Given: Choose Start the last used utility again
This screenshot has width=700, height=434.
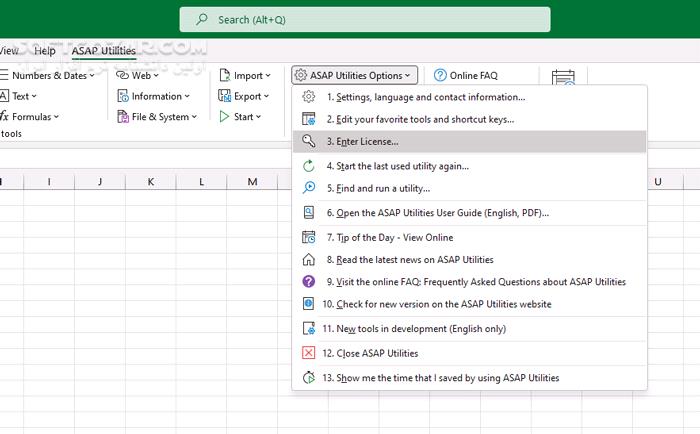Looking at the screenshot, I should pyautogui.click(x=469, y=166).
